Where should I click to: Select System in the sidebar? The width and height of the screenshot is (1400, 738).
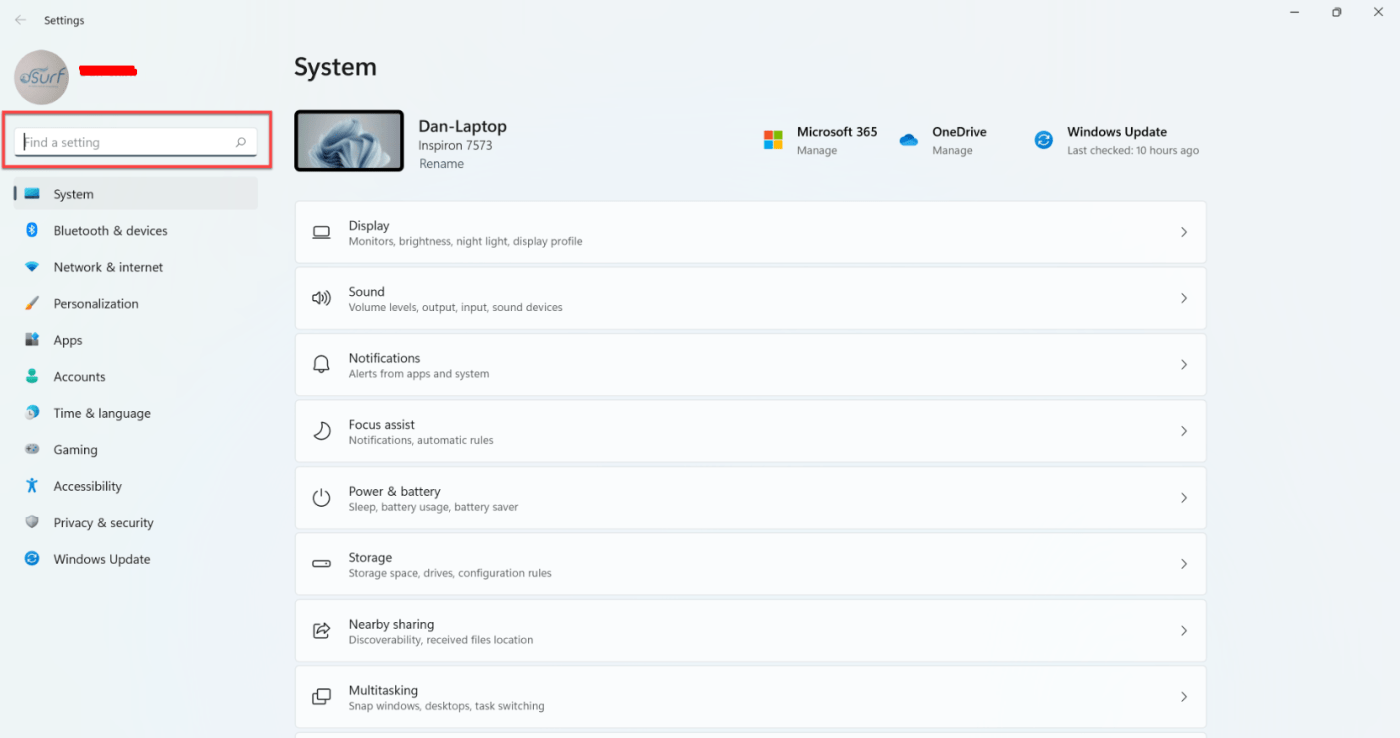pyautogui.click(x=136, y=194)
